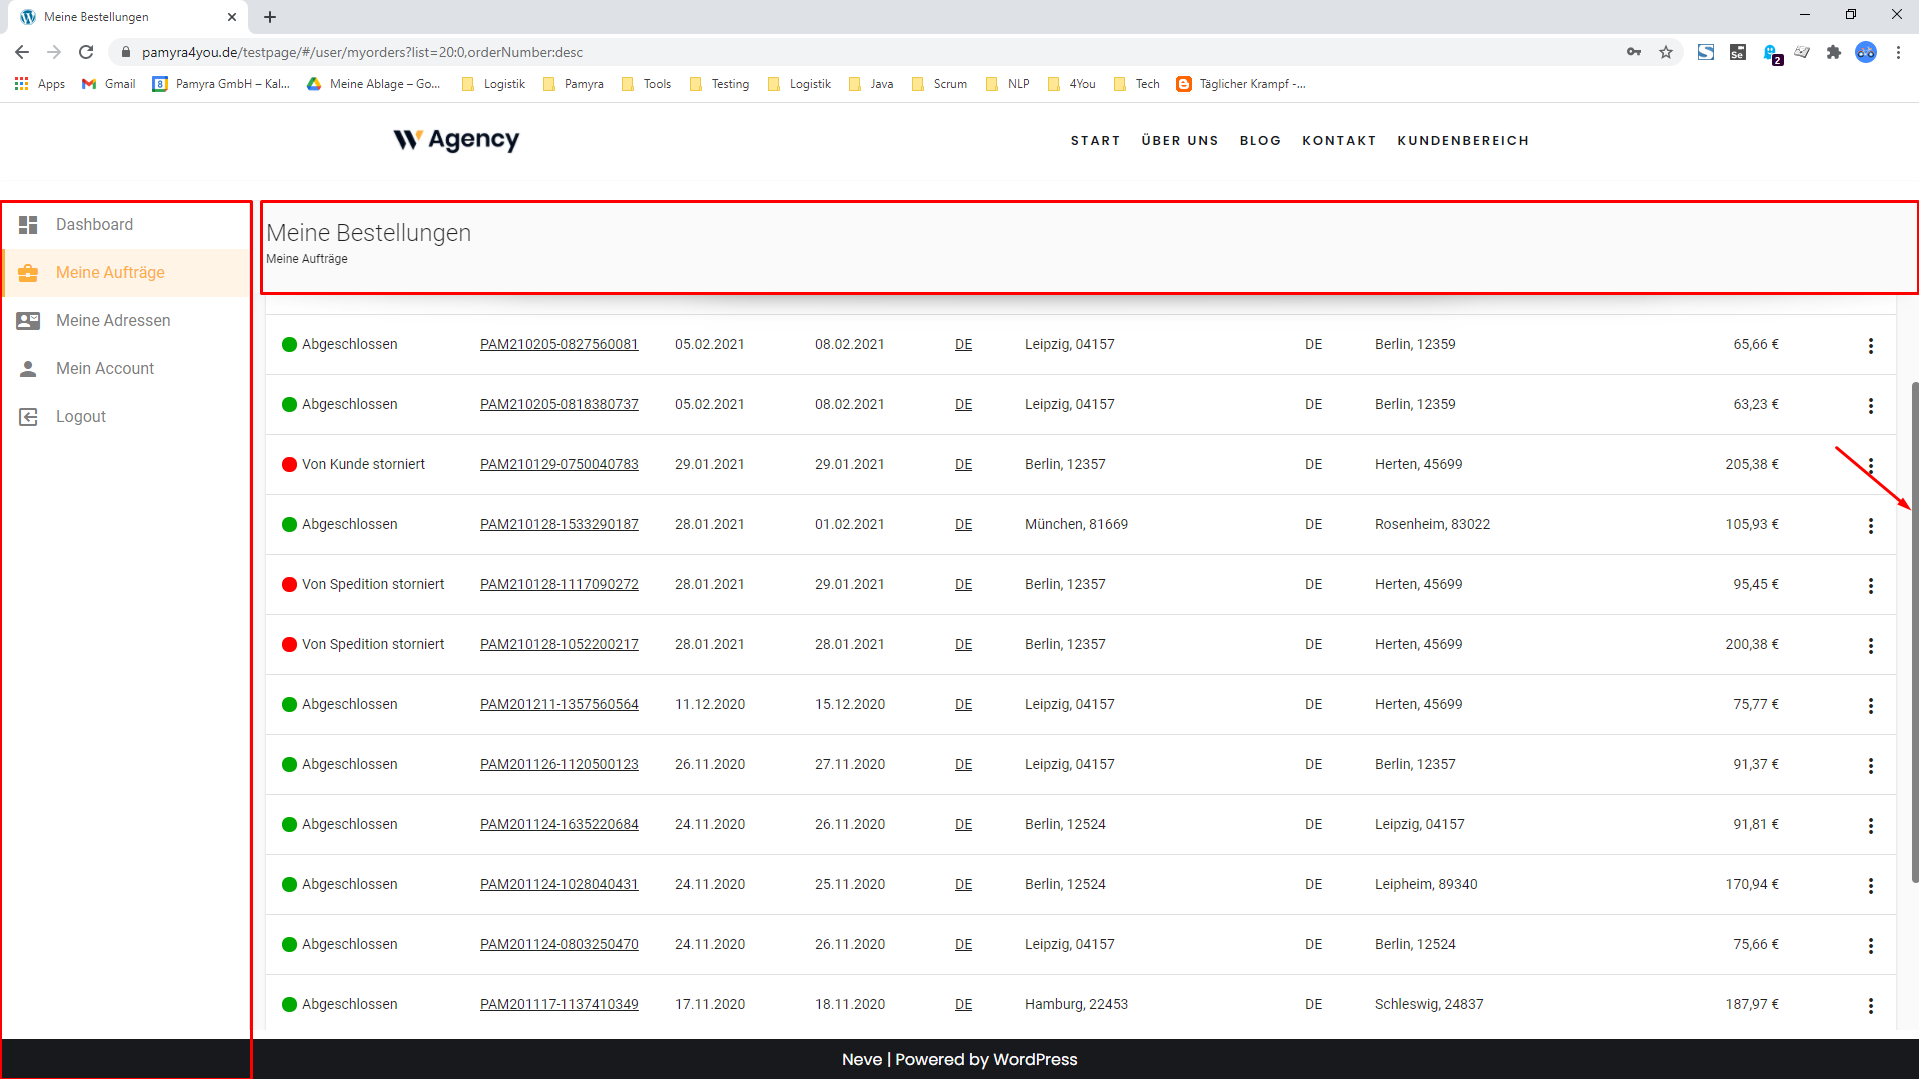Open the KUNDENBEREICH navigation menu item
Screen dimensions: 1919x1079
[1463, 141]
